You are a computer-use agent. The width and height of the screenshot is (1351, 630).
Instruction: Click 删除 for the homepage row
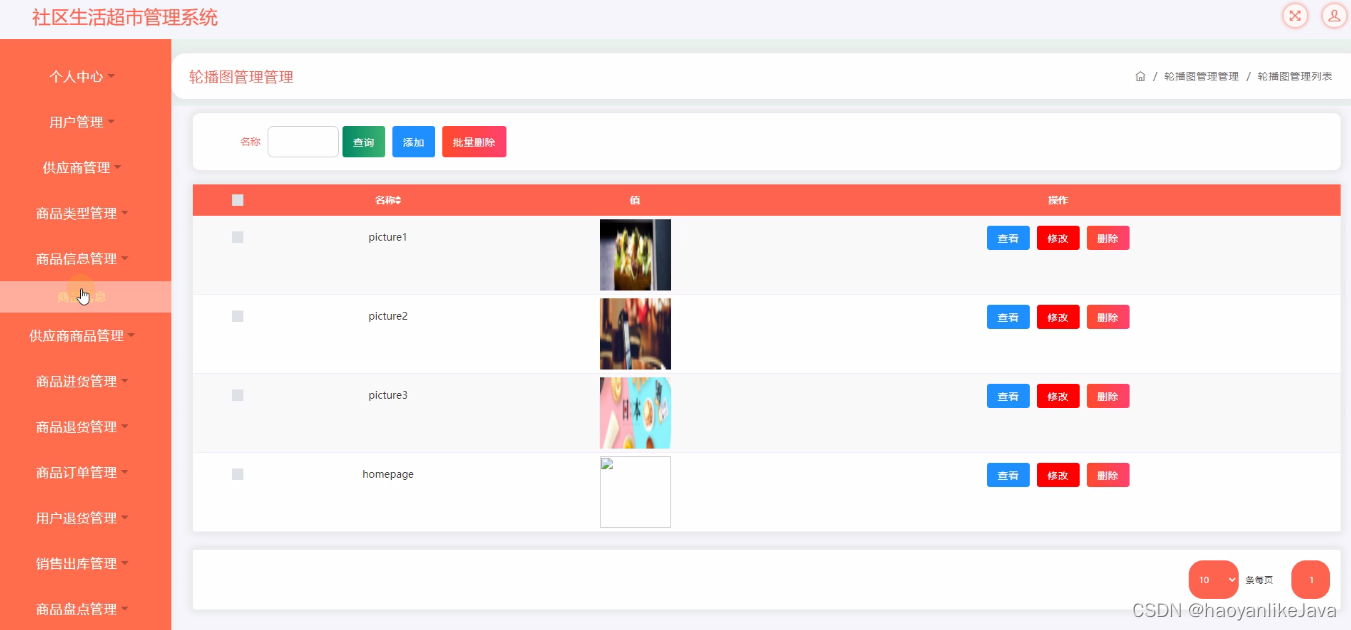1108,475
